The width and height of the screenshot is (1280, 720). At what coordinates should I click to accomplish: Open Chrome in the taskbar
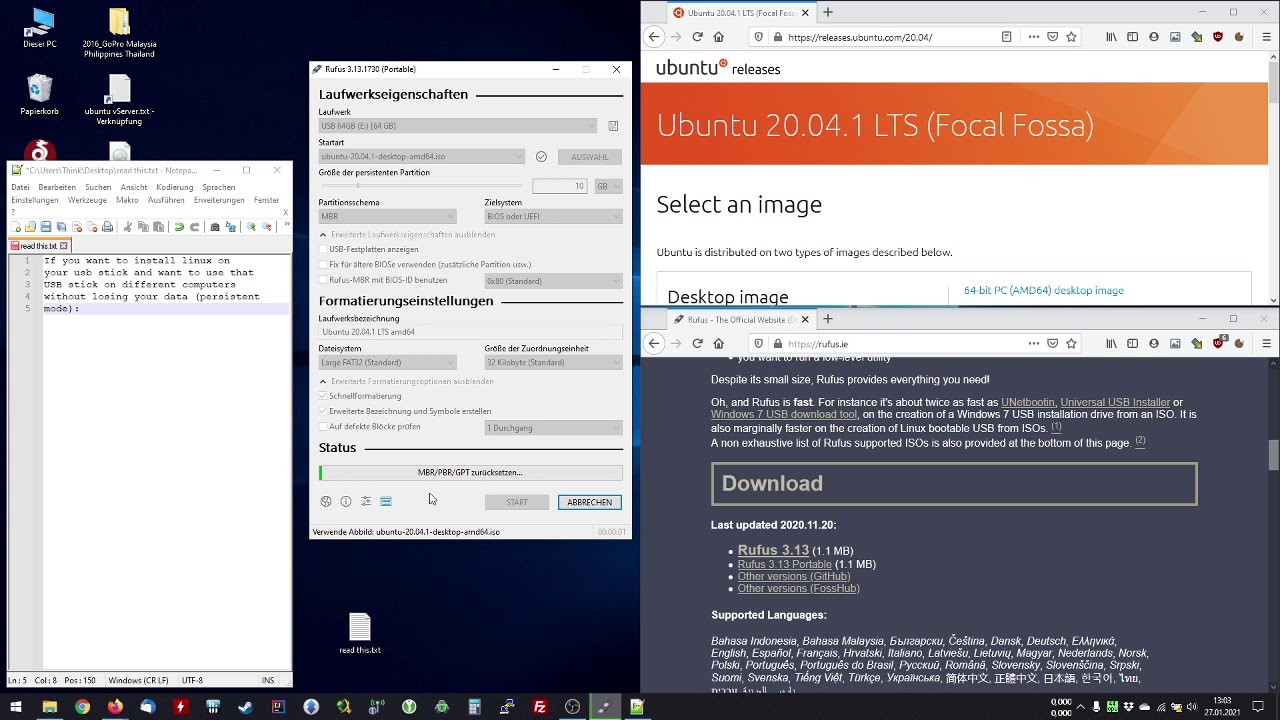[82, 707]
